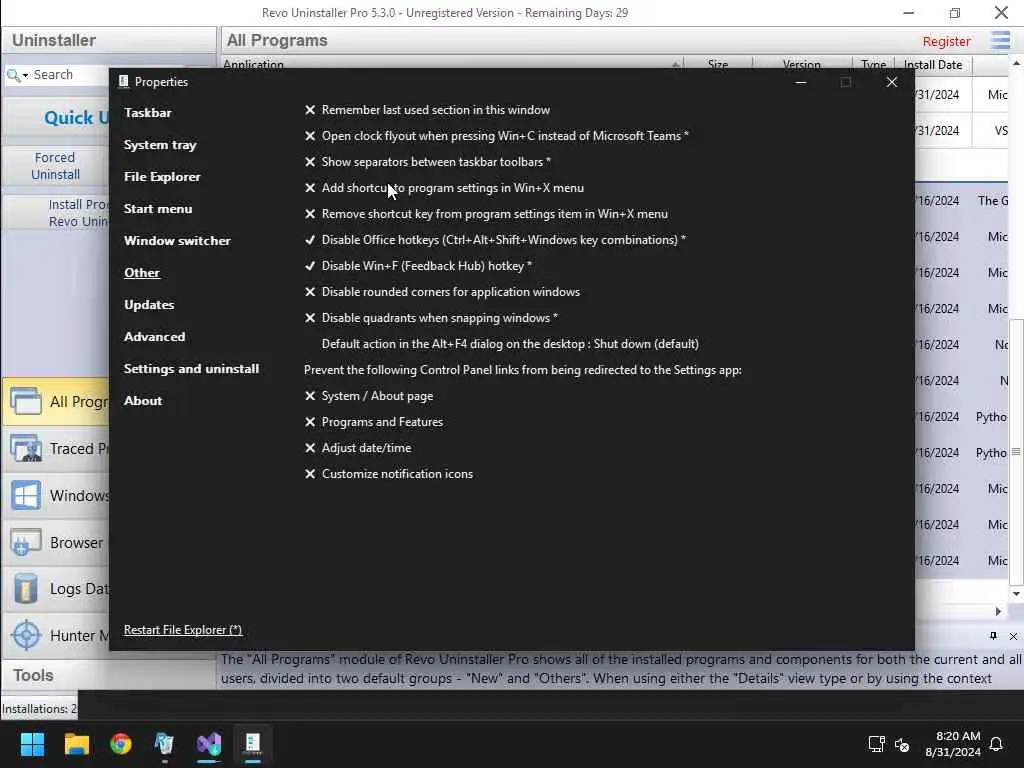Enable Disable rounded corners for application windows
Image resolution: width=1024 pixels, height=768 pixels.
coord(442,292)
